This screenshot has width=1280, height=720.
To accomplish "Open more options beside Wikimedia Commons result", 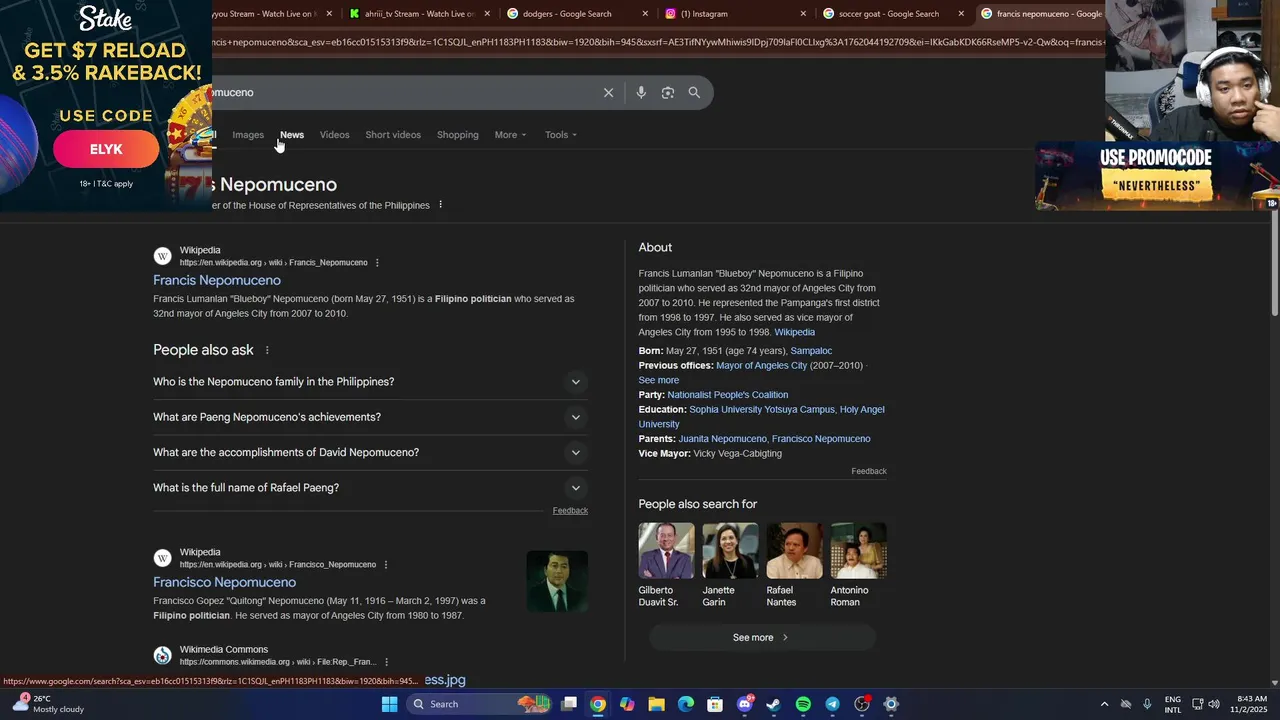I will (x=386, y=662).
